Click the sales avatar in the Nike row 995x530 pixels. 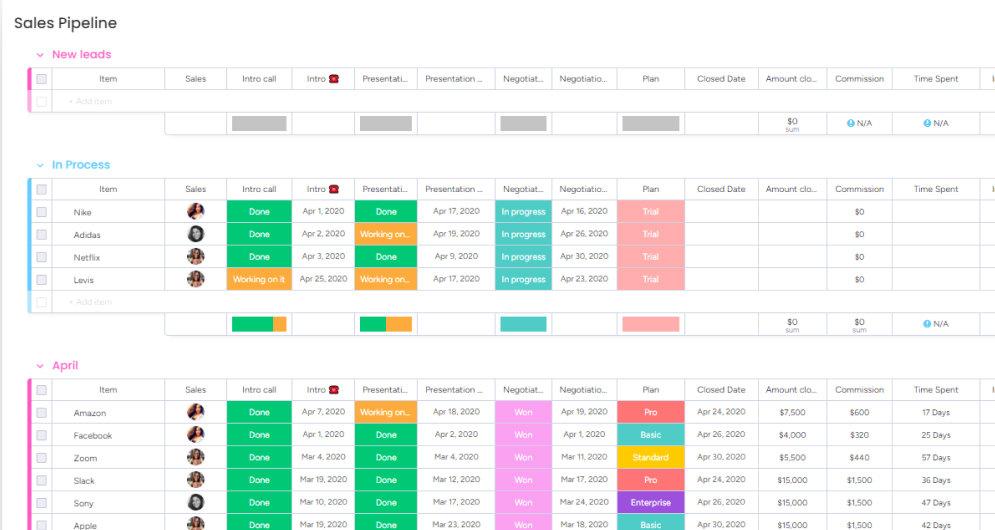click(x=196, y=212)
